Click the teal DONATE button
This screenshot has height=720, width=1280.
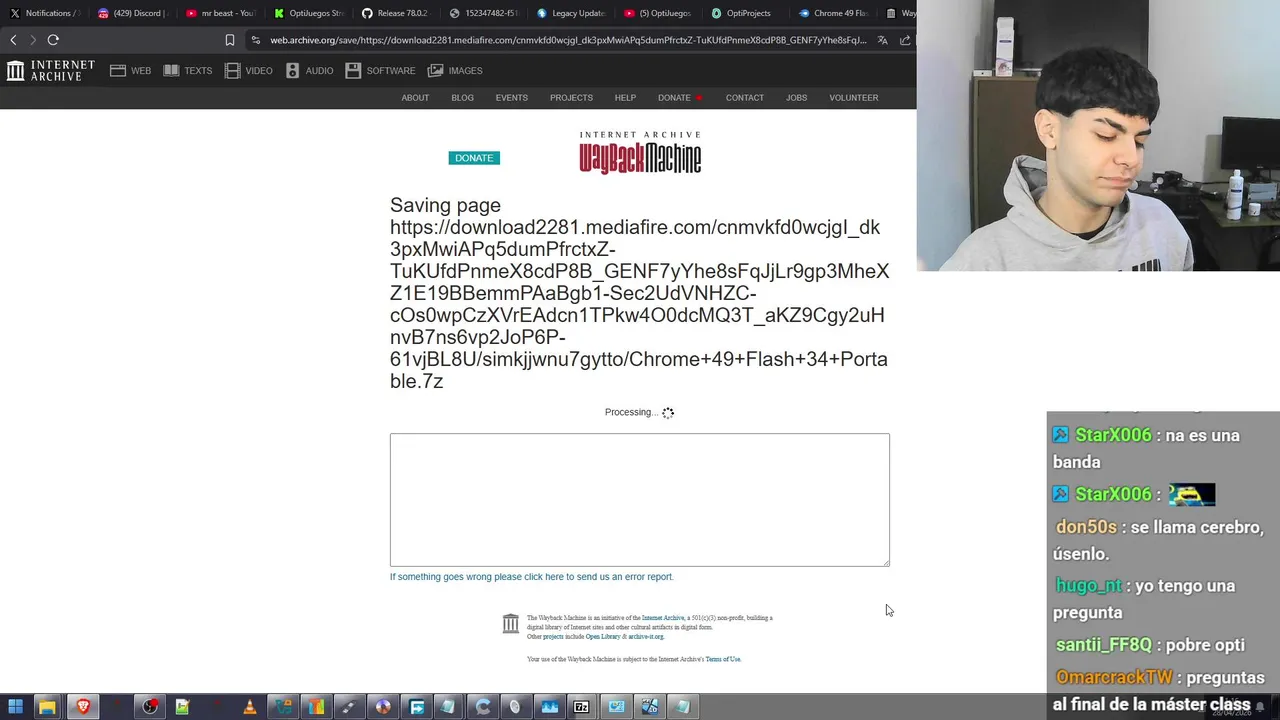click(474, 158)
